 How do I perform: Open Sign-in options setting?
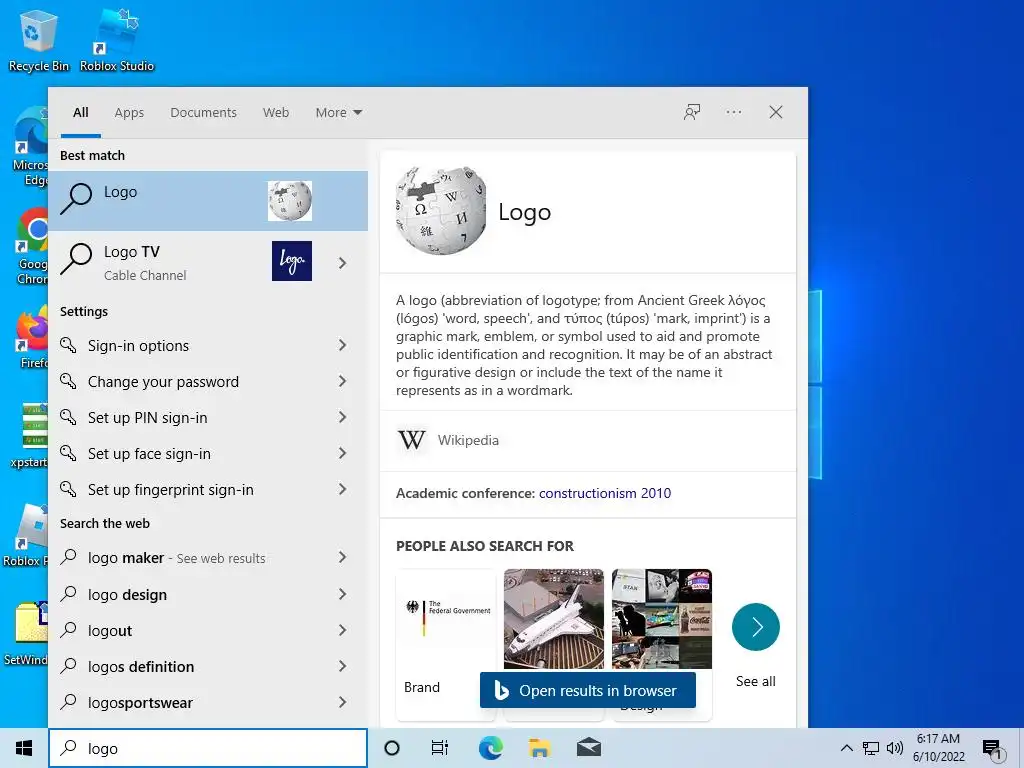pyautogui.click(x=208, y=345)
